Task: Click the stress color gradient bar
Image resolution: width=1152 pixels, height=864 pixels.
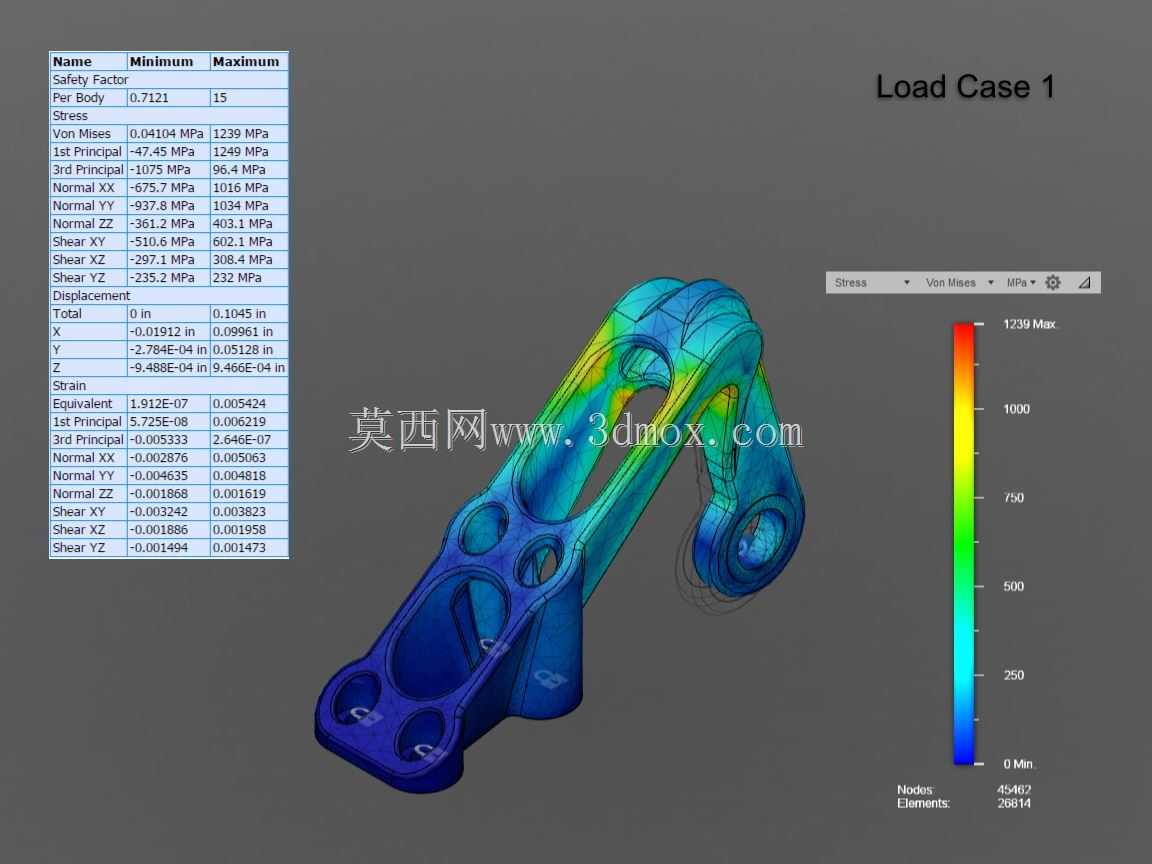Action: coord(964,544)
